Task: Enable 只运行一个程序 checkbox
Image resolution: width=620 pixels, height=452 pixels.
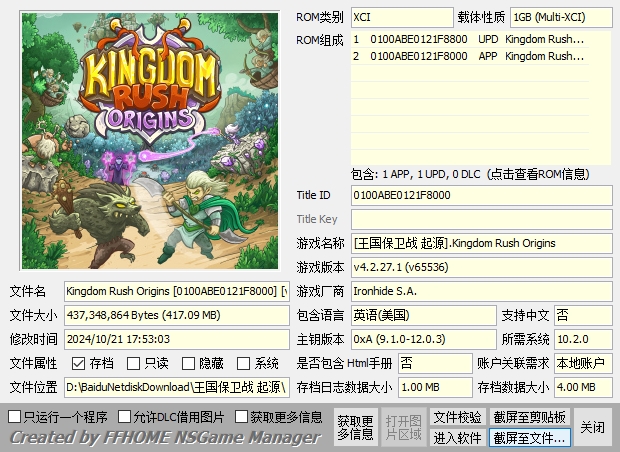Action: [15, 416]
